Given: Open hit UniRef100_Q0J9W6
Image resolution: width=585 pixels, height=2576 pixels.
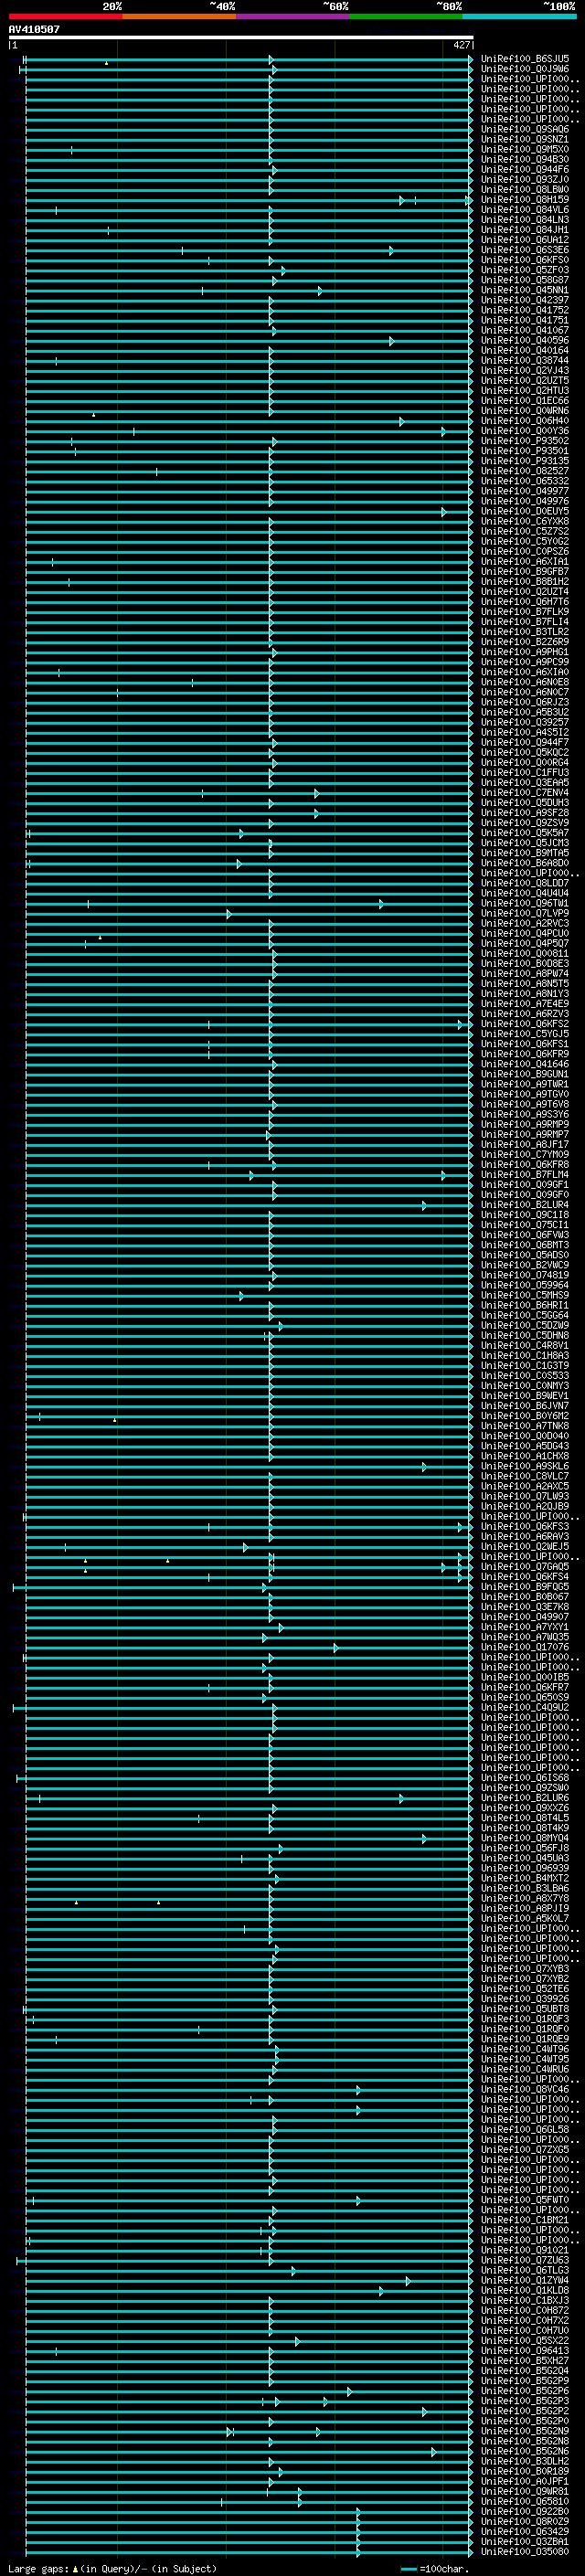Looking at the screenshot, I should [525, 69].
